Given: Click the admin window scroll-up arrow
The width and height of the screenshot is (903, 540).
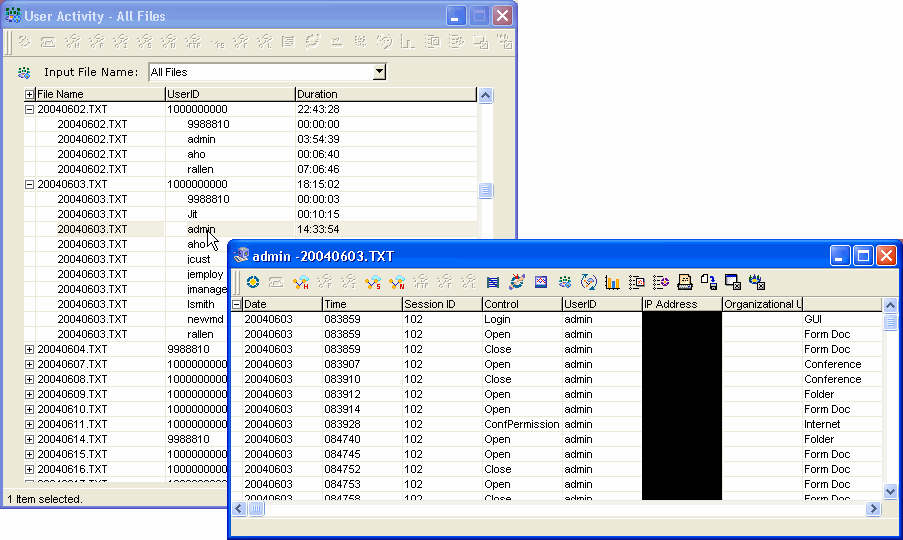Looking at the screenshot, I should pos(890,305).
